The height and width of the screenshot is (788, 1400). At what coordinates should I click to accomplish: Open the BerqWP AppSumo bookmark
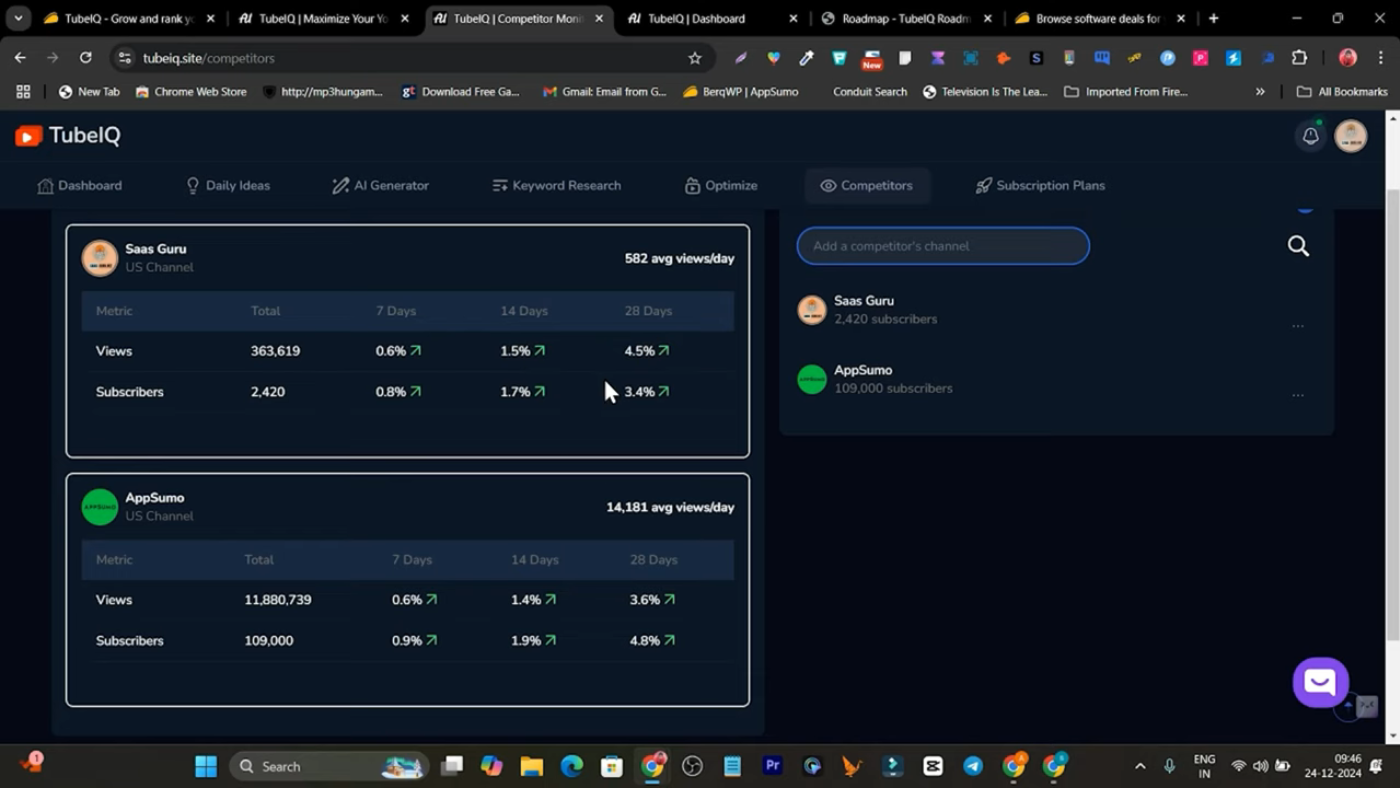[x=740, y=91]
